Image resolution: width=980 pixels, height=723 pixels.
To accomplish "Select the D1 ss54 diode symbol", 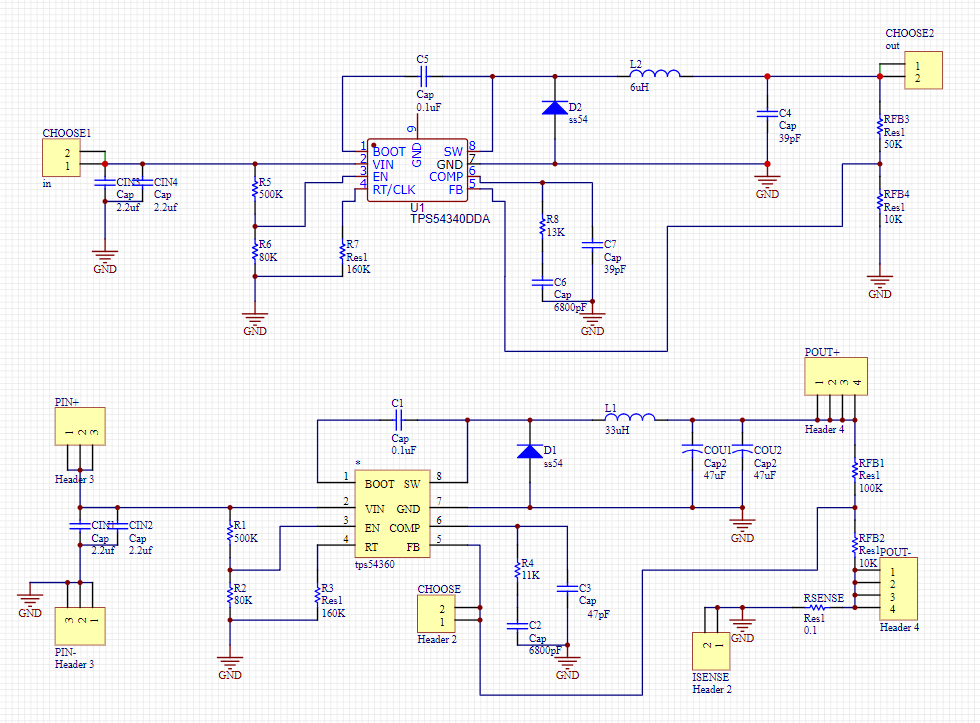I will [x=530, y=451].
